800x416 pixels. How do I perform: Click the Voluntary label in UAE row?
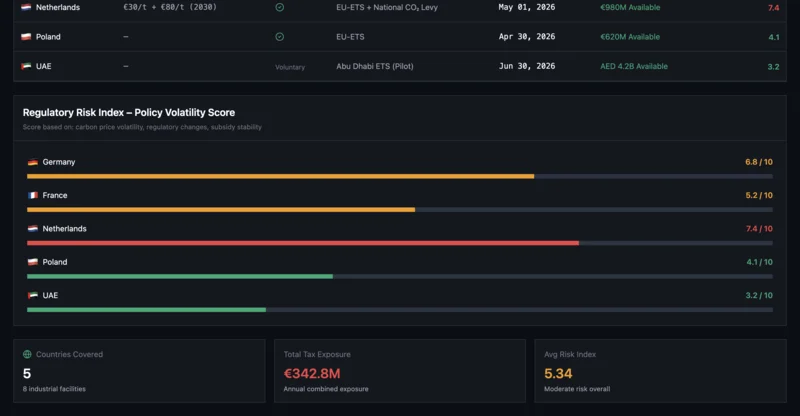click(x=289, y=67)
